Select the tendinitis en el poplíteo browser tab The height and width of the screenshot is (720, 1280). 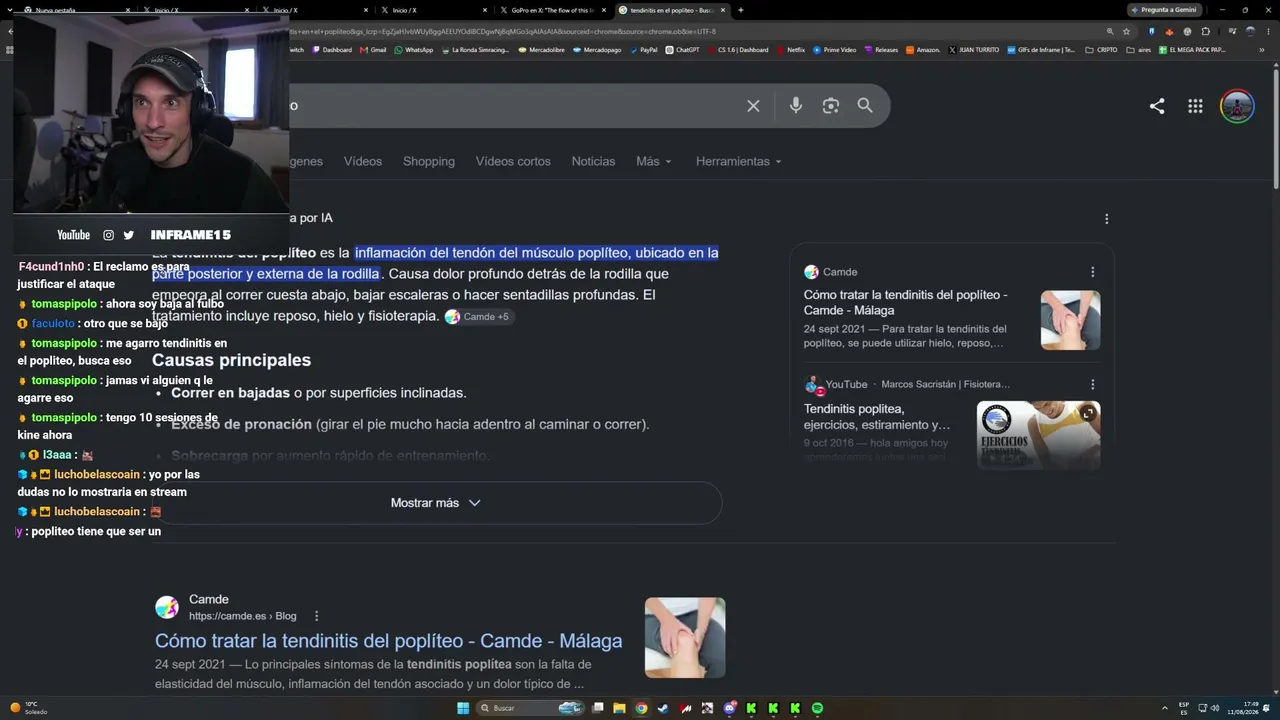(x=672, y=10)
